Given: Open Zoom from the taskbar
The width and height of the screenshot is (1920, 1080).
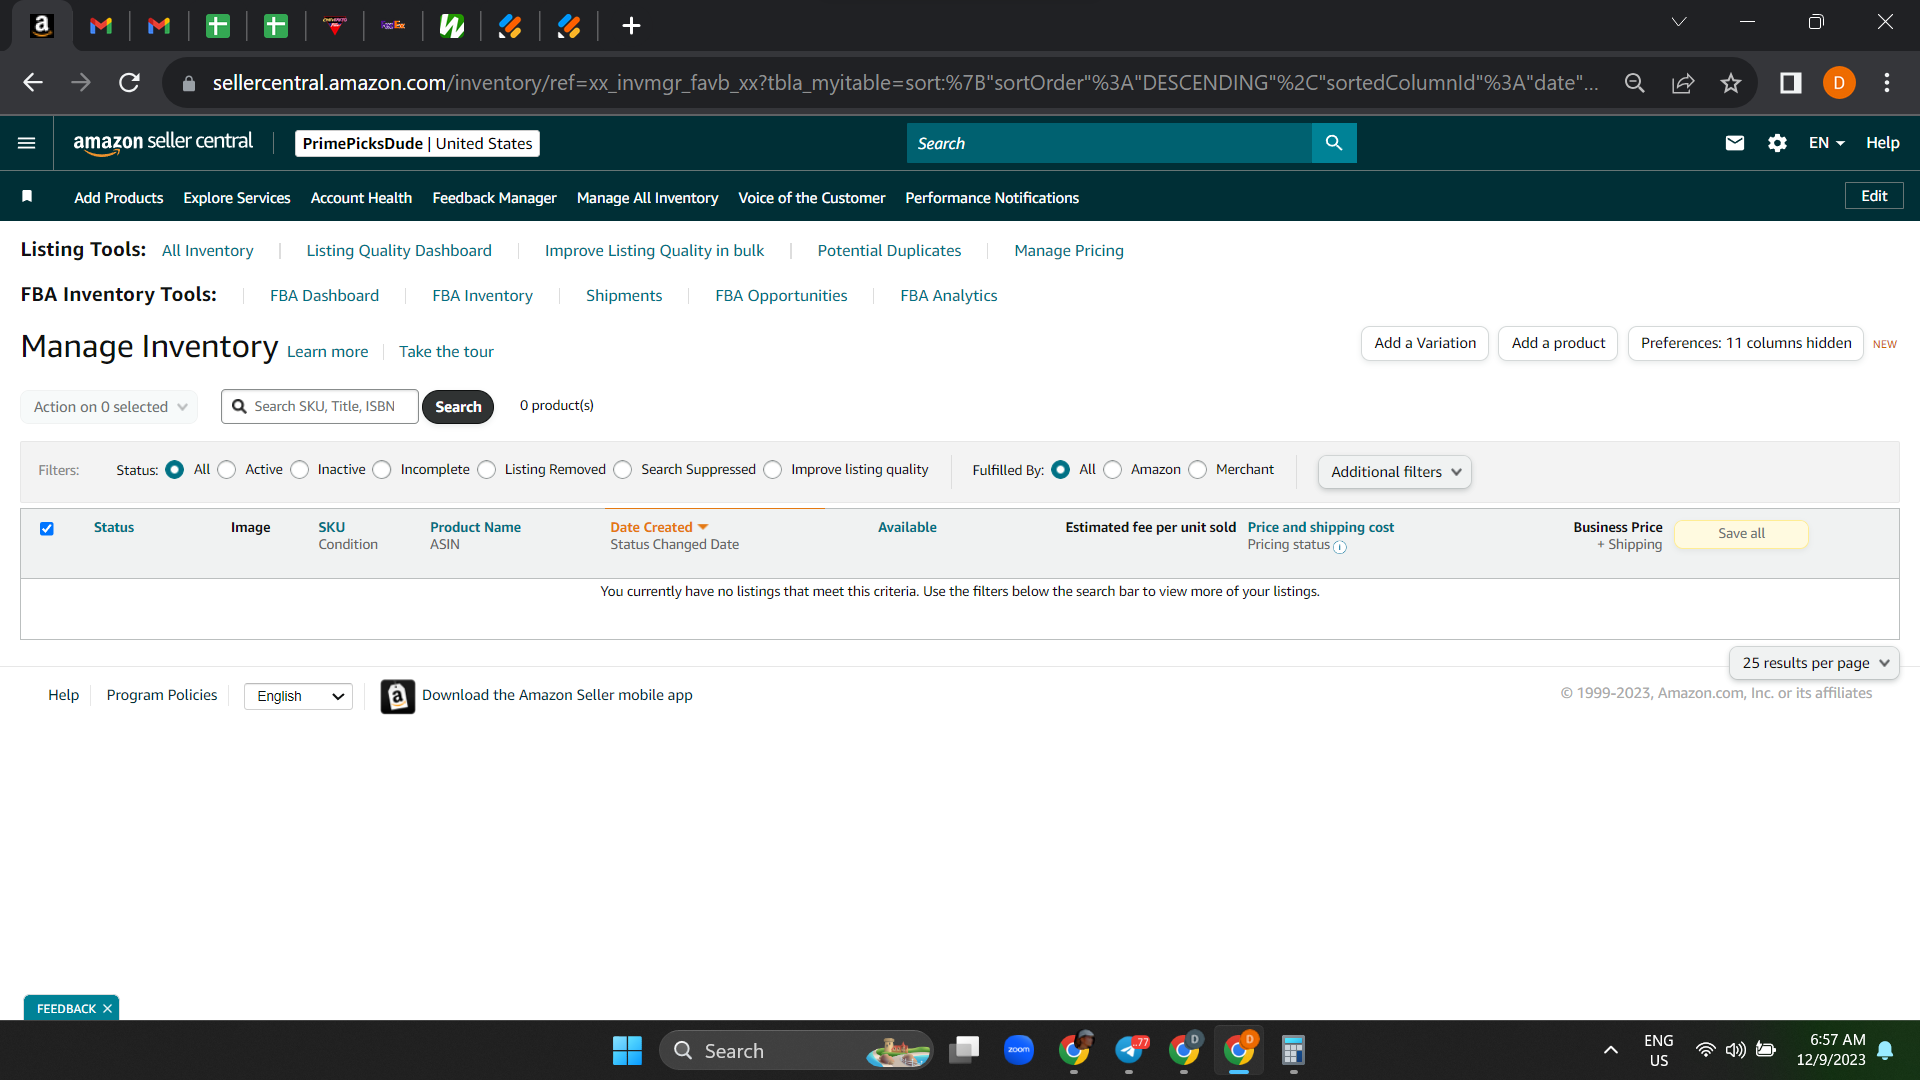Looking at the screenshot, I should tap(1019, 1050).
